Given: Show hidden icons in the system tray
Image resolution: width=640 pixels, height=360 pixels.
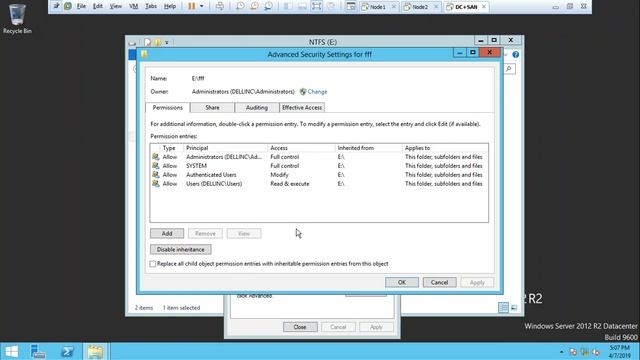Looking at the screenshot, I should [562, 351].
